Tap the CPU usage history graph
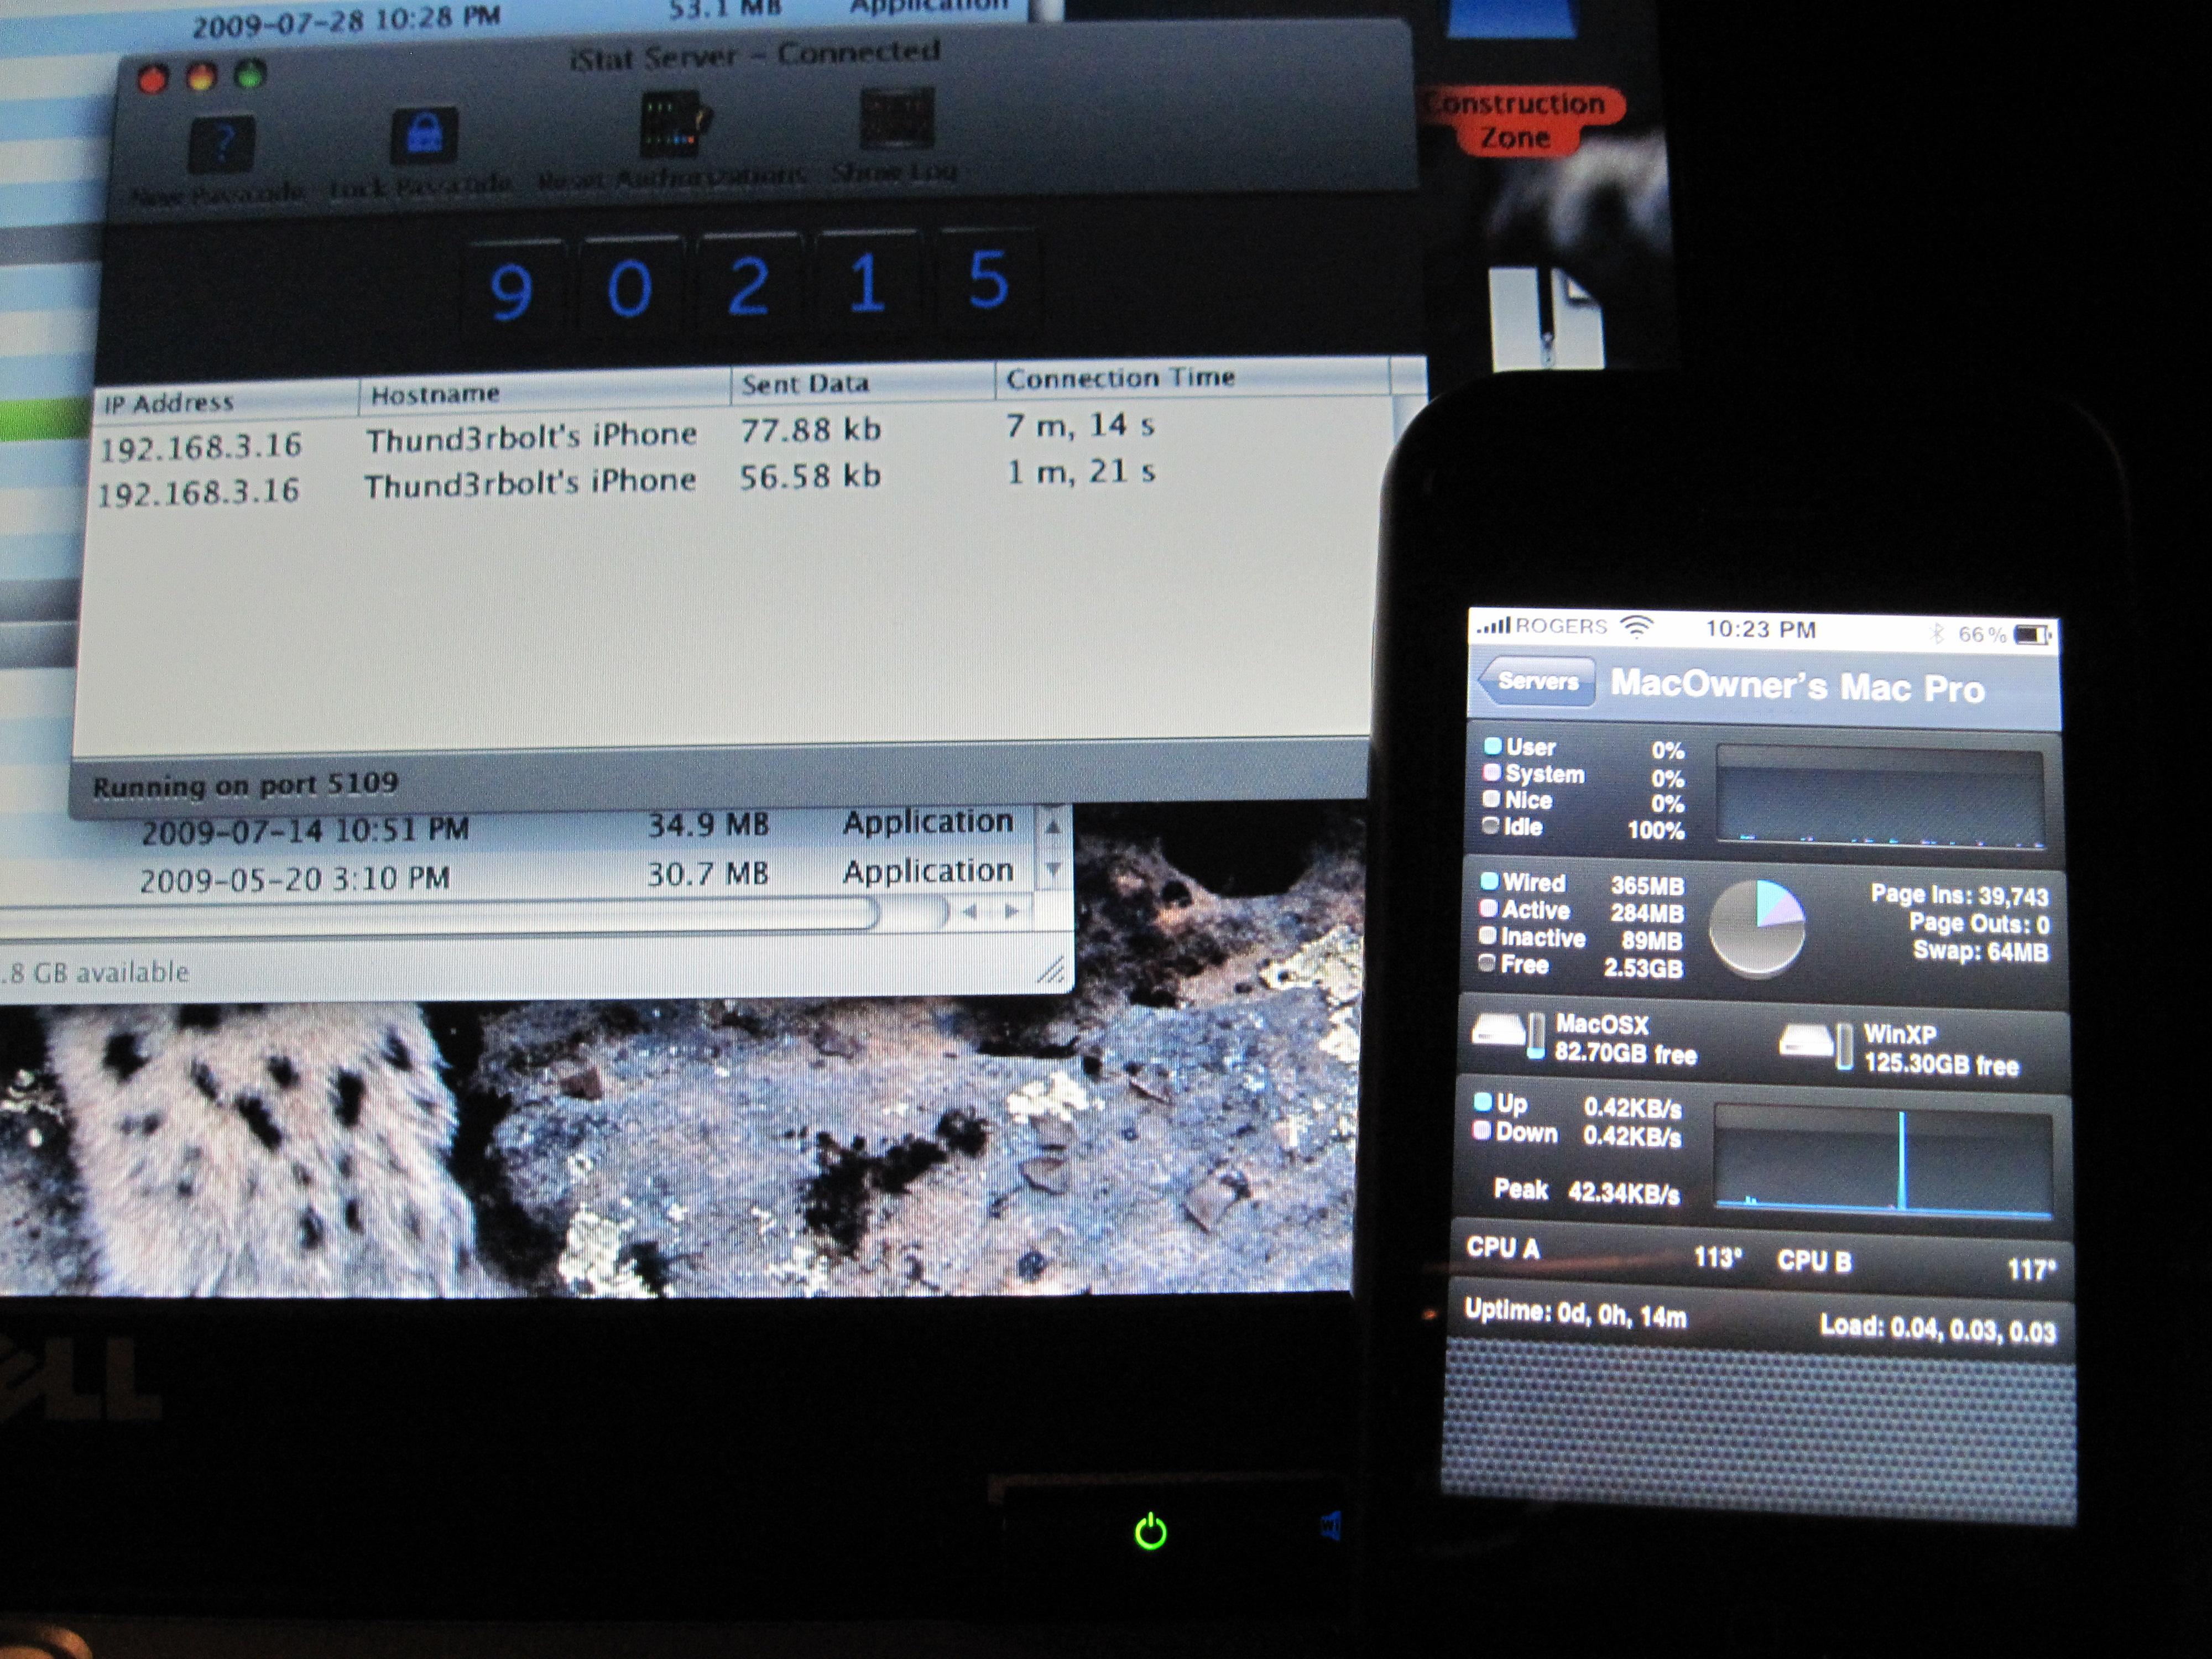Image resolution: width=2212 pixels, height=1659 pixels. 1880,796
